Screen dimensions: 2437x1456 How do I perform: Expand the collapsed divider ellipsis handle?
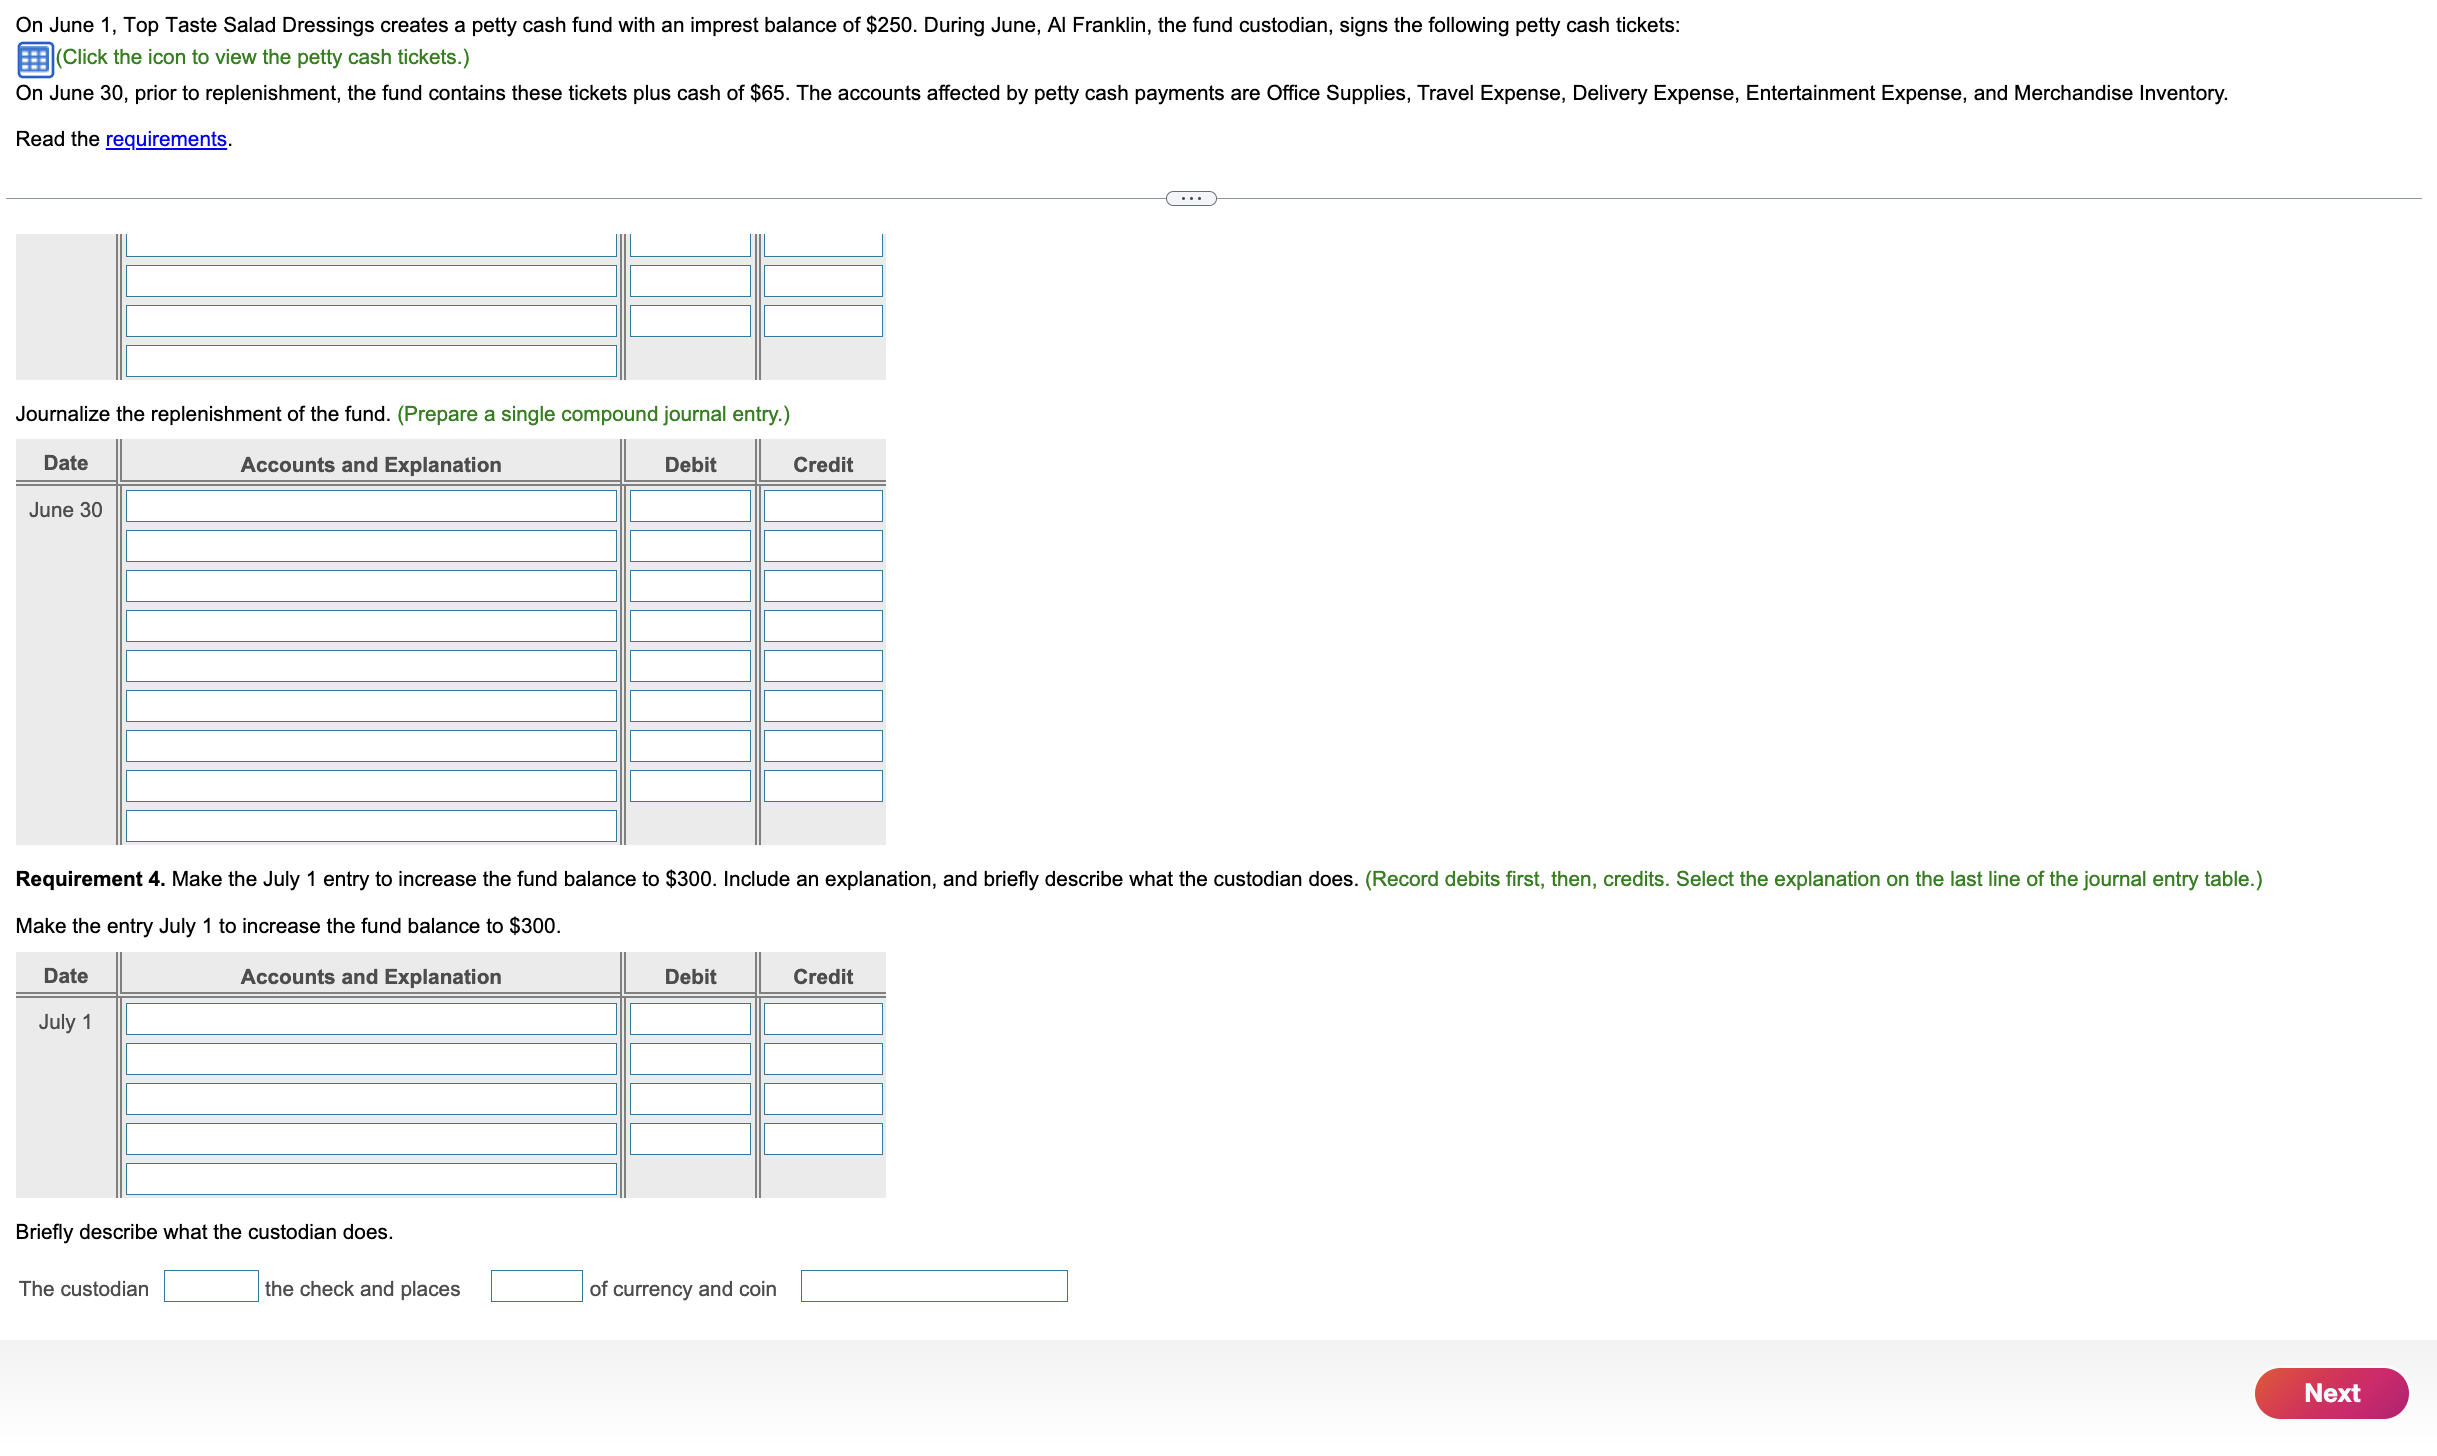(1190, 198)
